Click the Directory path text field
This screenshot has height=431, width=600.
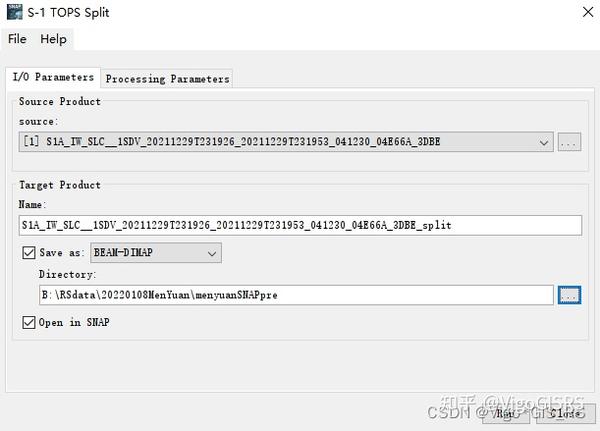point(295,295)
